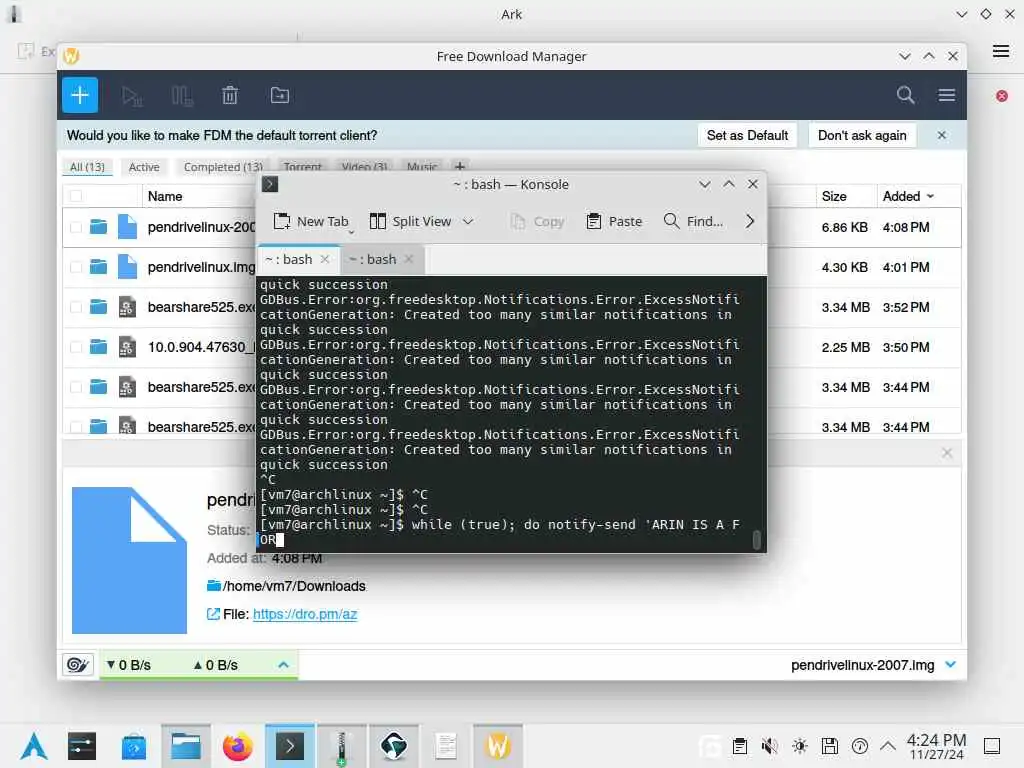Select the All (13) filter tab
The image size is (1024, 768).
(x=88, y=167)
